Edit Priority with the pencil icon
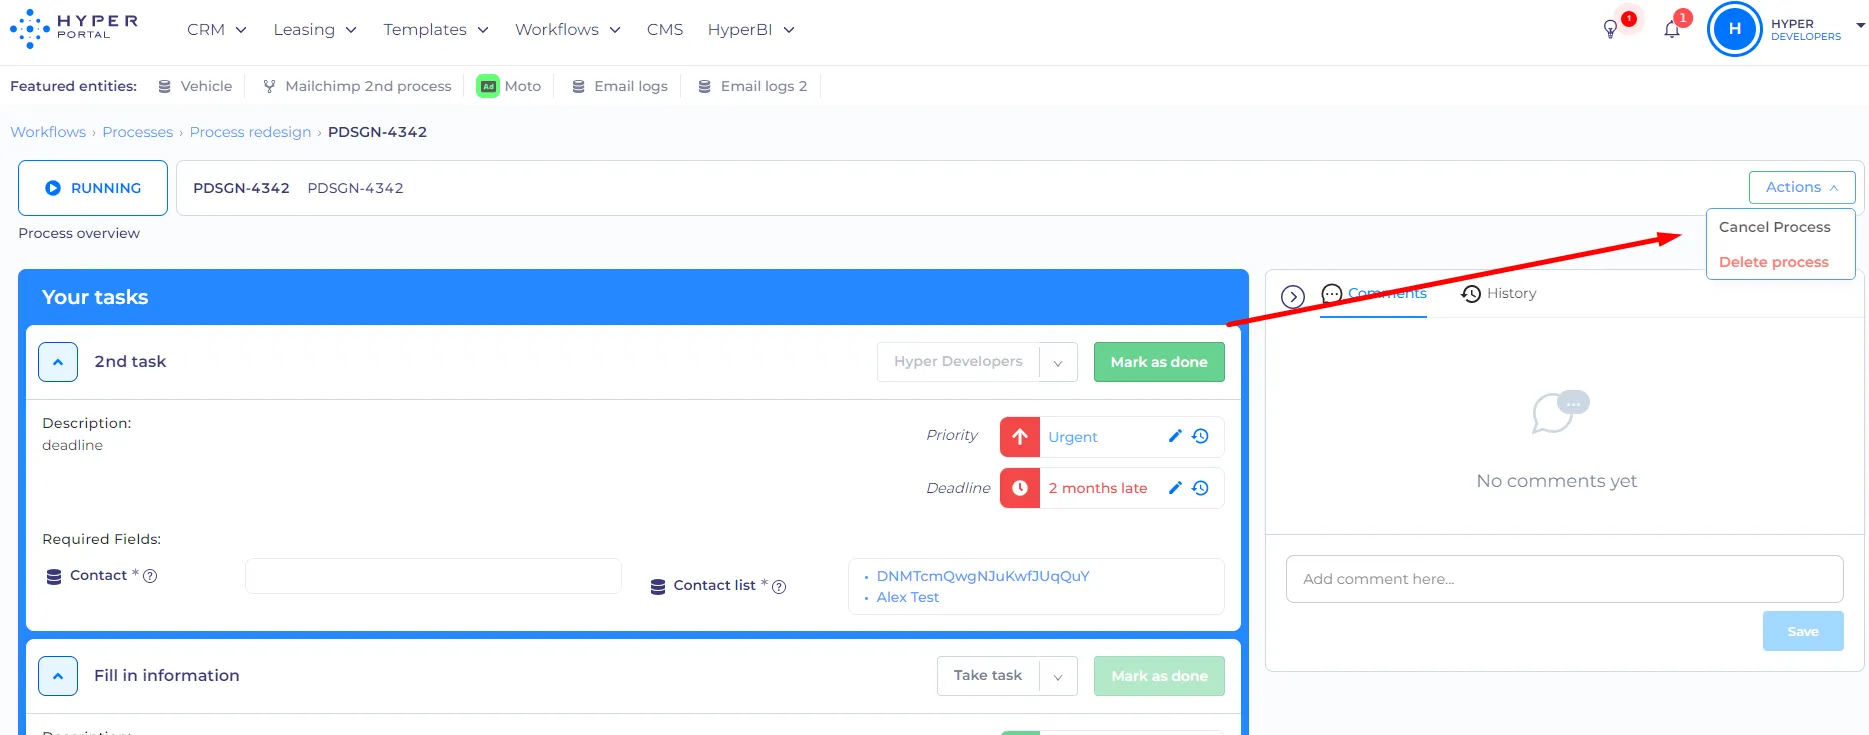 (1175, 436)
